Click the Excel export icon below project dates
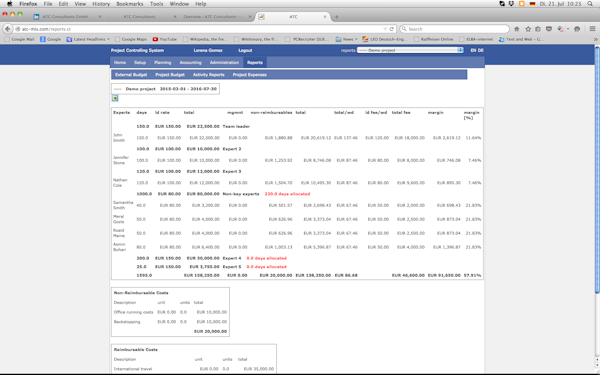Image resolution: width=600 pixels, height=375 pixels. 115,98
